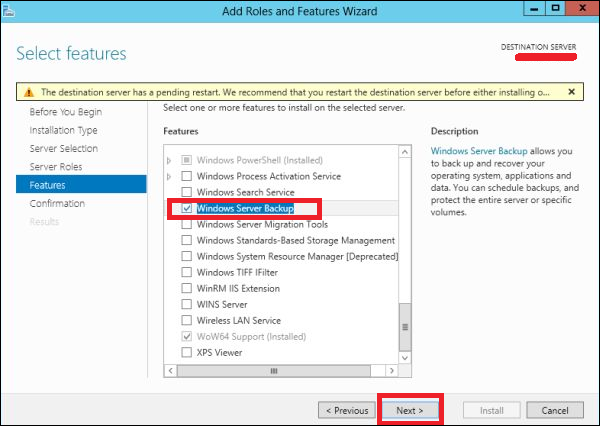Screen dimensions: 600x426
Task: Check WinRM IIS Extension
Action: (186, 288)
